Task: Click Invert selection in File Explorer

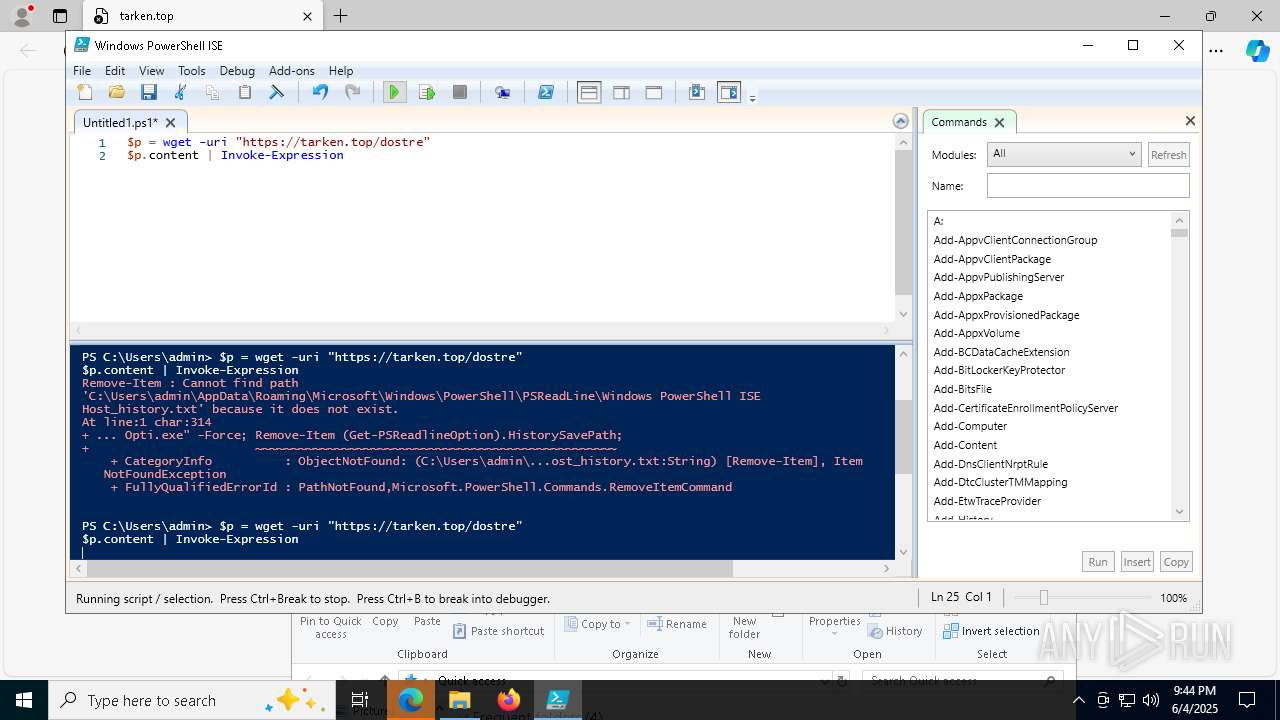Action: tap(991, 631)
